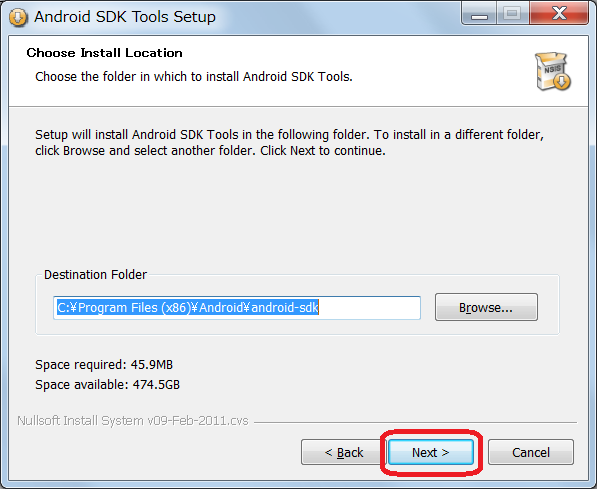Screen dimensions: 597x489
Task: Click the 'Setup will install Android SDK Tools' paragraph
Action: click(289, 142)
